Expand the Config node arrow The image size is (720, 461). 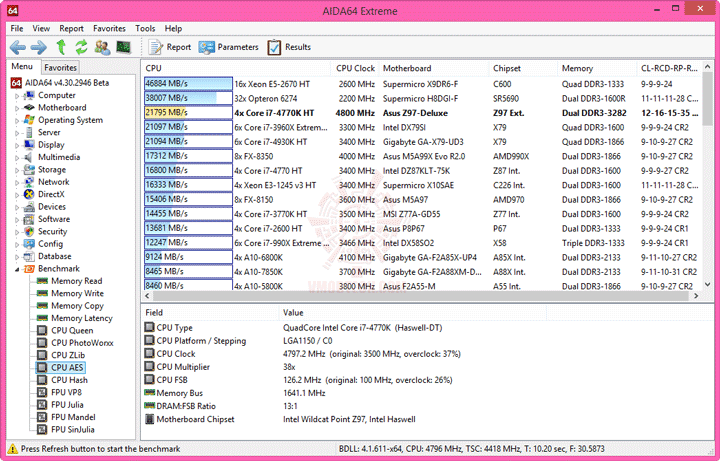(x=17, y=244)
